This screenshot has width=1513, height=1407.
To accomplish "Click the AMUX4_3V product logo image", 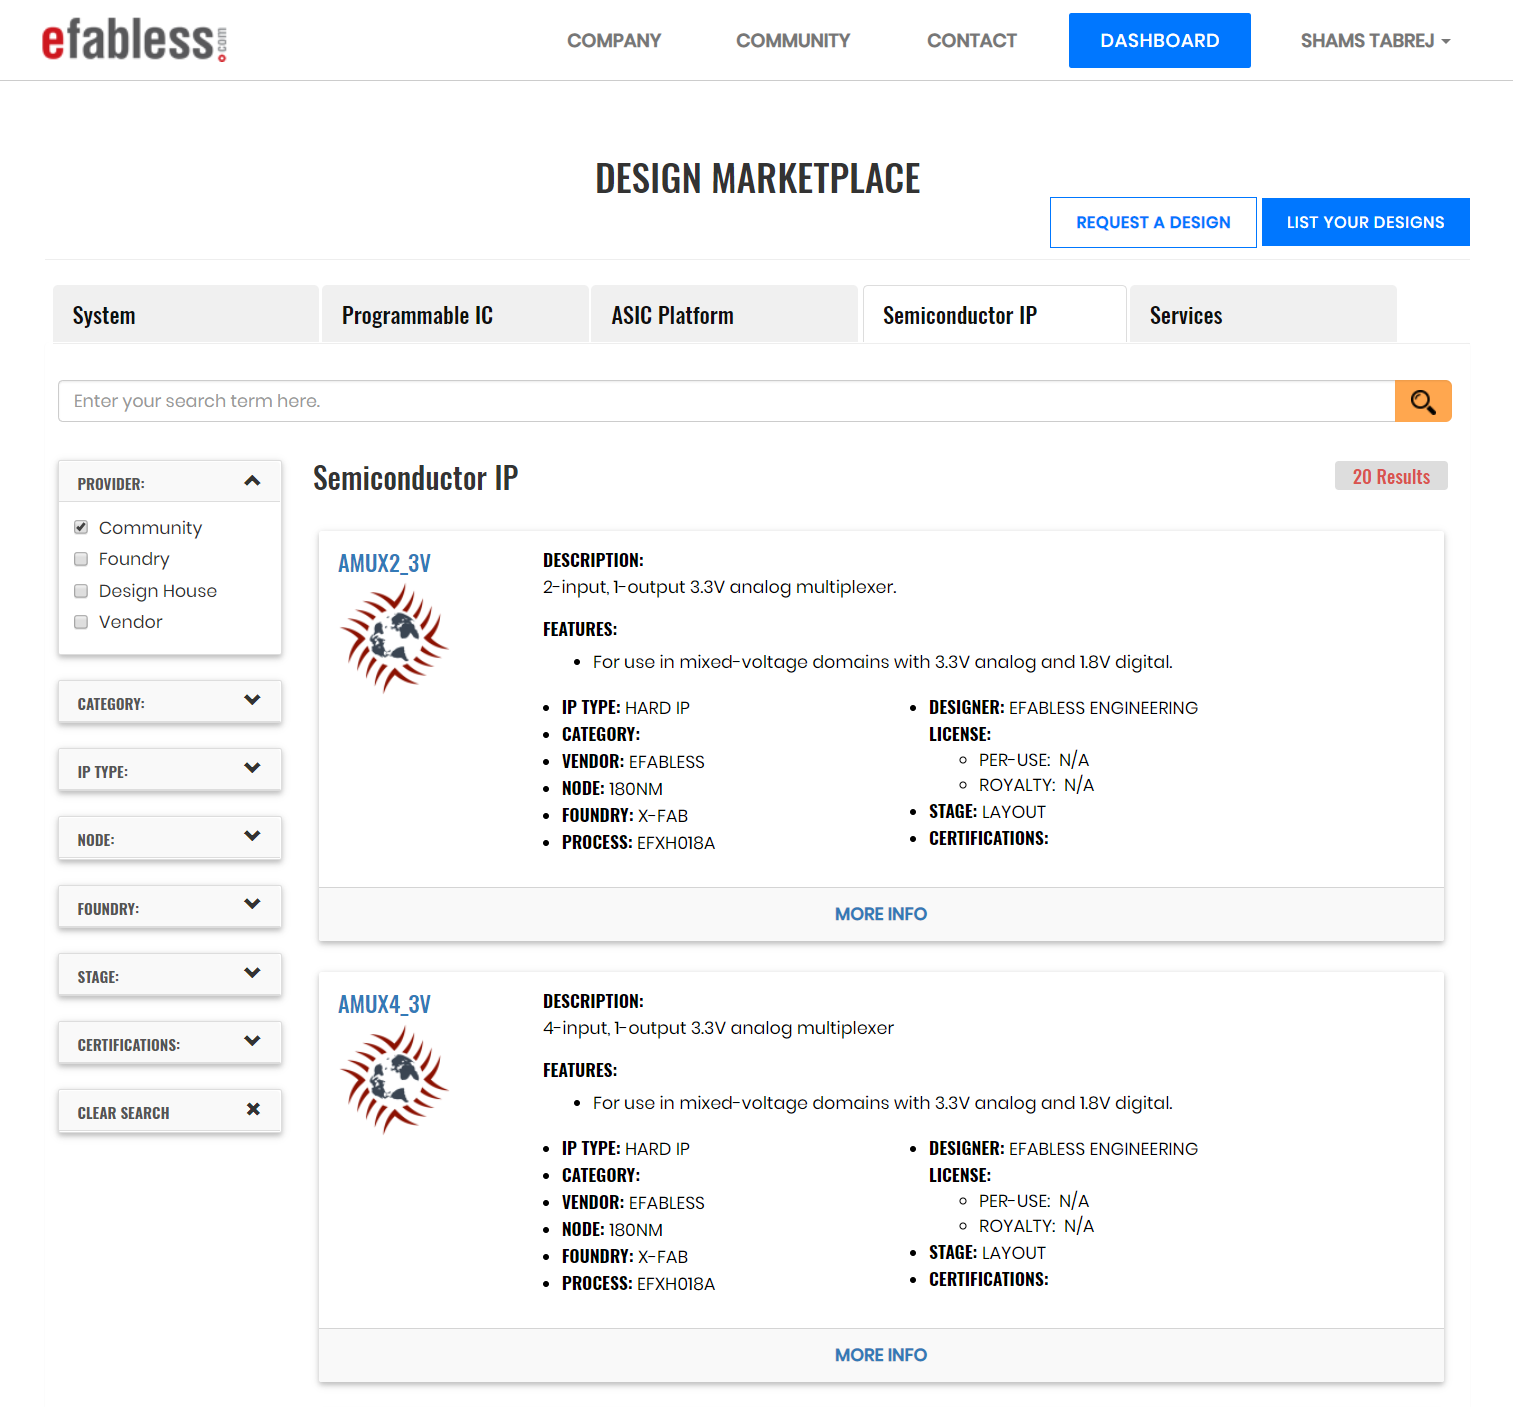I will pyautogui.click(x=394, y=1080).
